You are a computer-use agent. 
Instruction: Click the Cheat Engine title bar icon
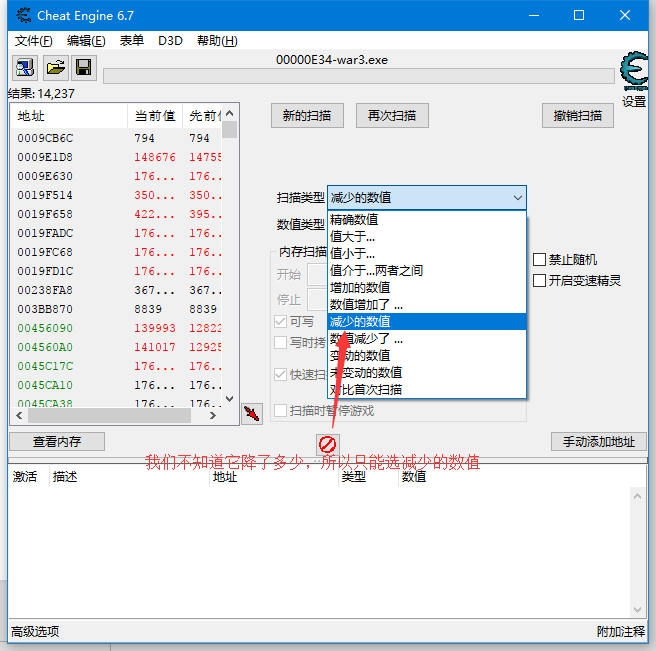23,15
